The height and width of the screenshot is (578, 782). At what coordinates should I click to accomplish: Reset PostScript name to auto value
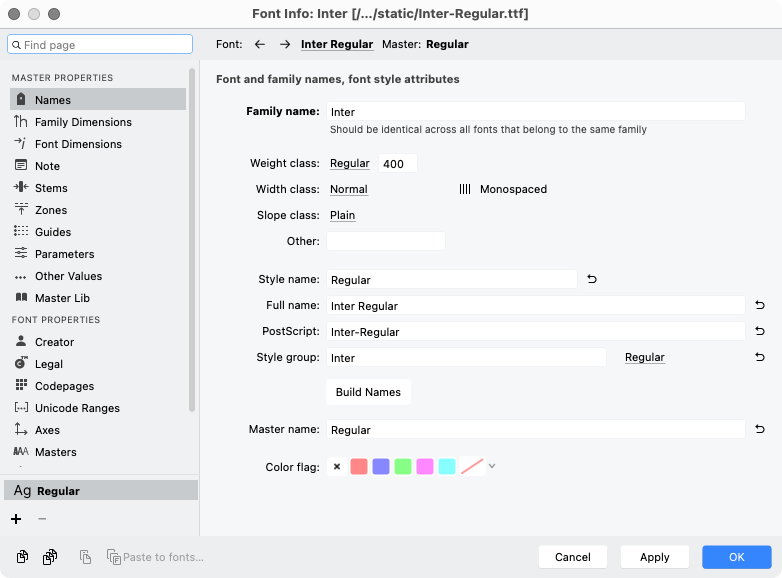click(760, 331)
